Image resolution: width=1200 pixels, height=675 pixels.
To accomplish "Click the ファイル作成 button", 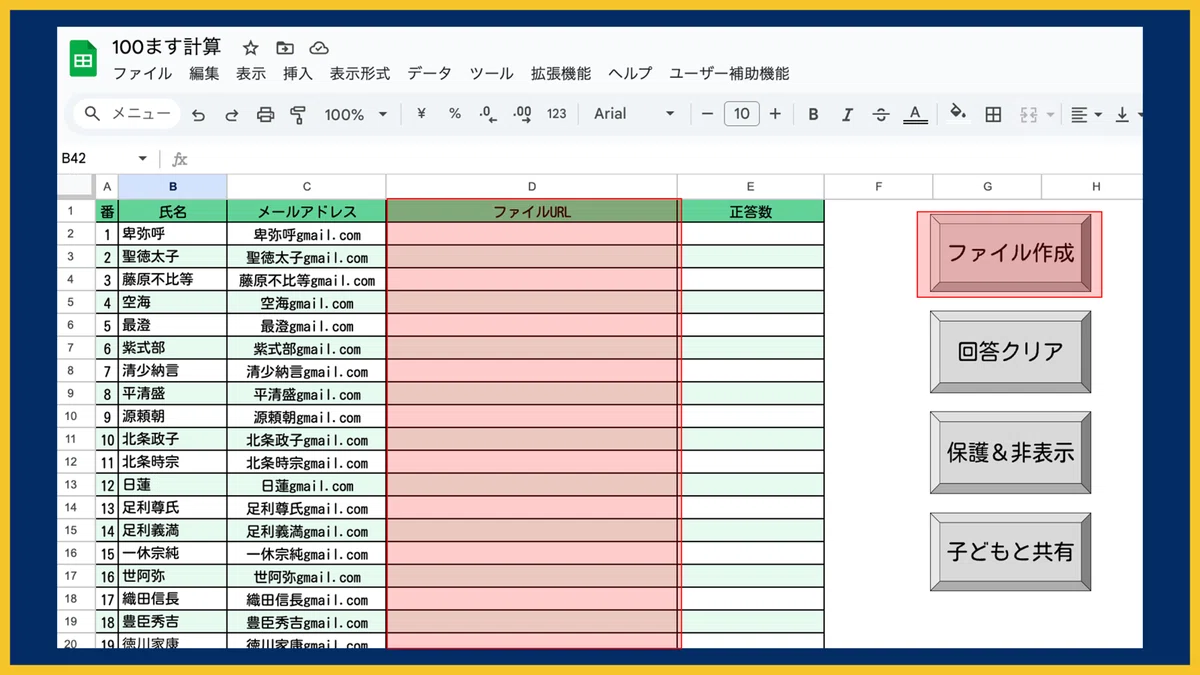I will tap(1010, 254).
